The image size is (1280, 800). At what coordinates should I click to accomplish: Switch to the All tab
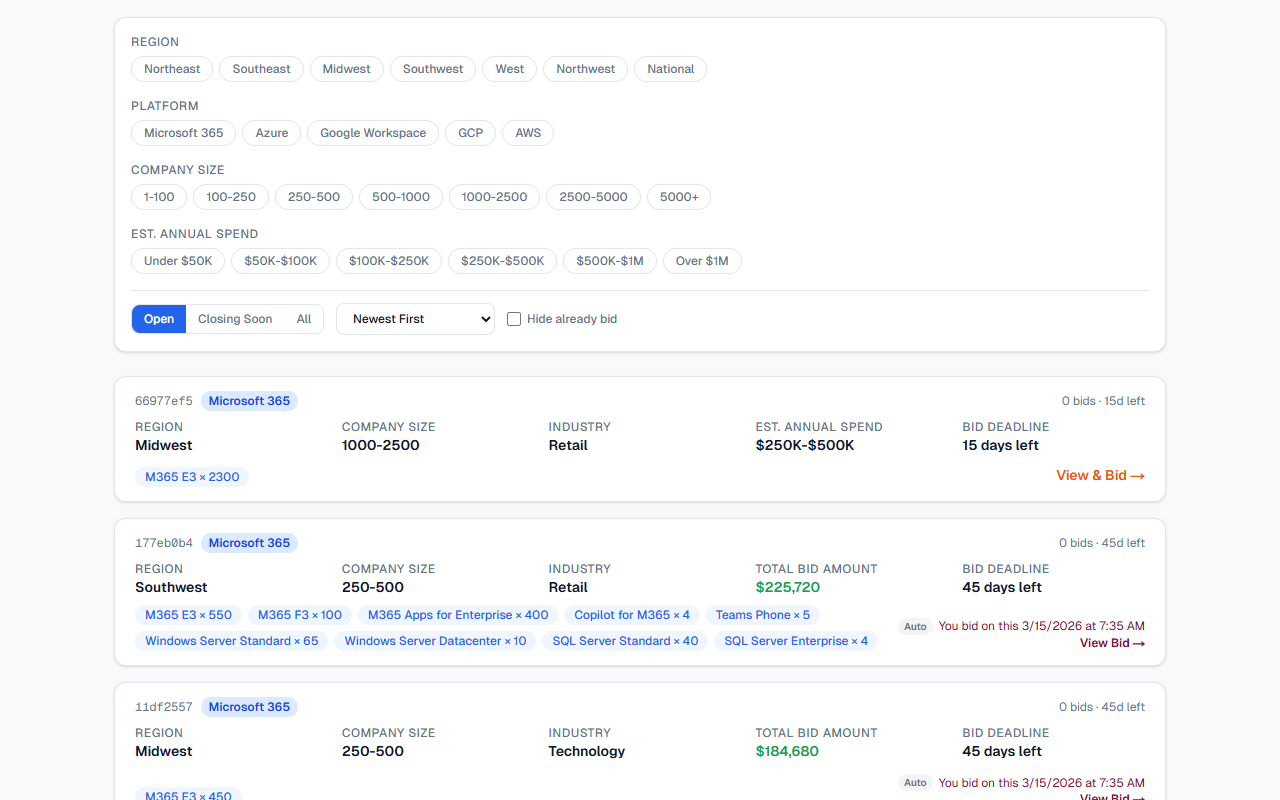click(x=304, y=319)
